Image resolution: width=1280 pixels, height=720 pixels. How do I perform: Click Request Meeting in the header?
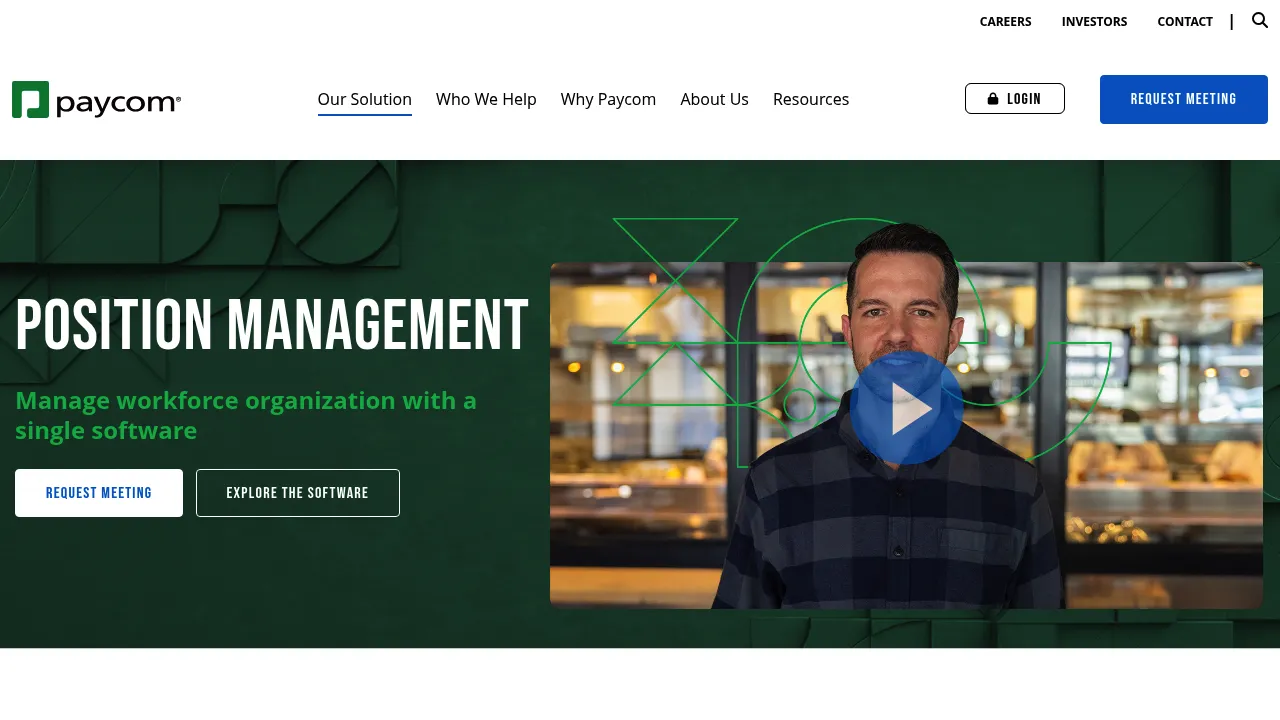tap(1184, 99)
